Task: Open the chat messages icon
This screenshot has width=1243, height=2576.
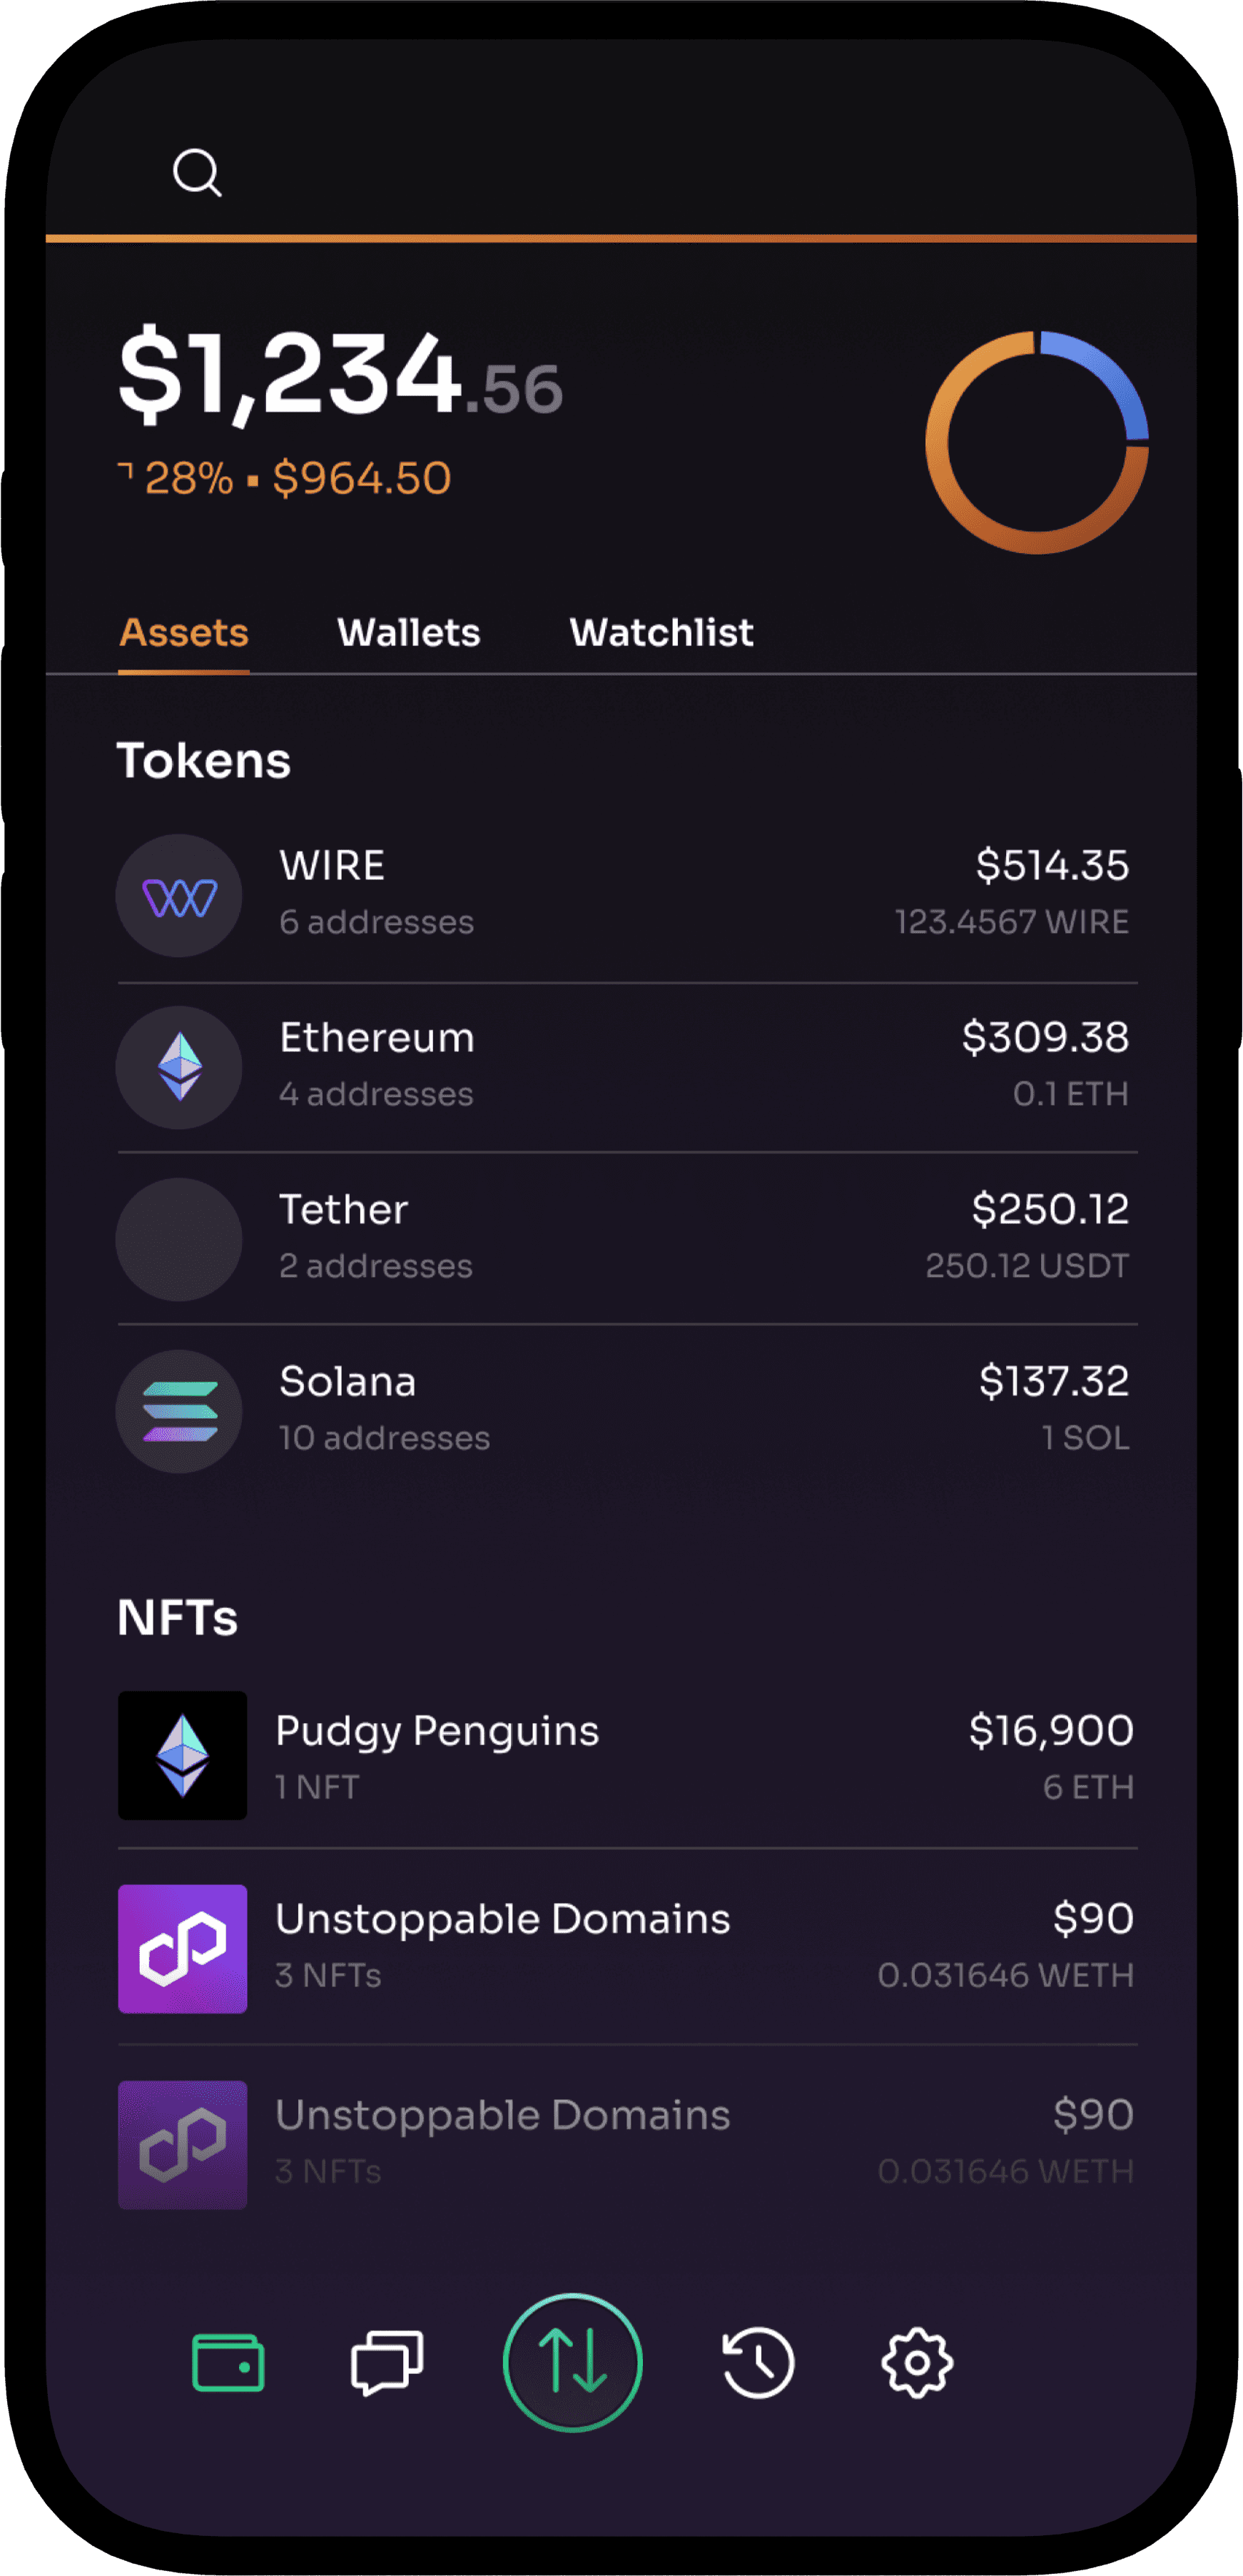Action: [387, 2363]
